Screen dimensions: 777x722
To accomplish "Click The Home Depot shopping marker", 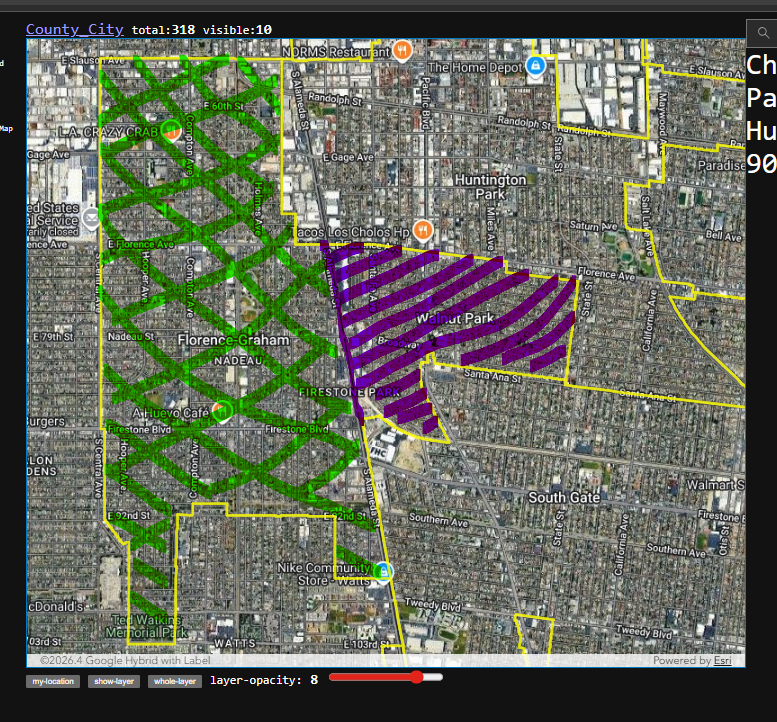I will coord(535,66).
